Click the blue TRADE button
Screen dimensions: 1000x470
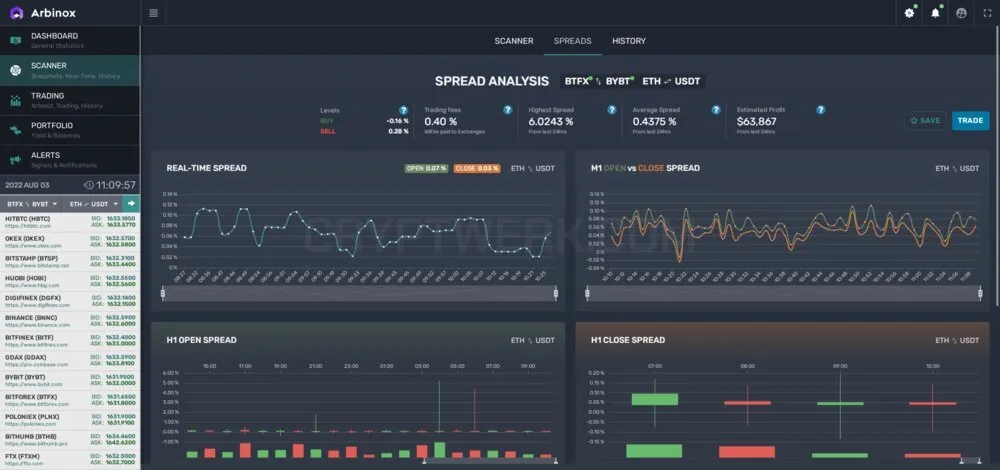coord(971,121)
